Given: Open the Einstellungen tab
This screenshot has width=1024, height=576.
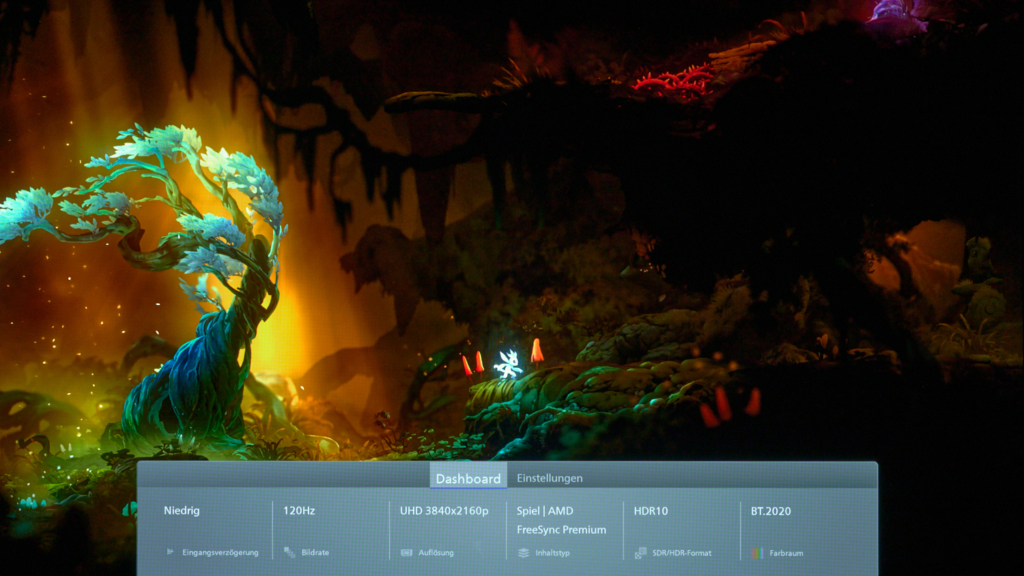Looking at the screenshot, I should pyautogui.click(x=549, y=478).
